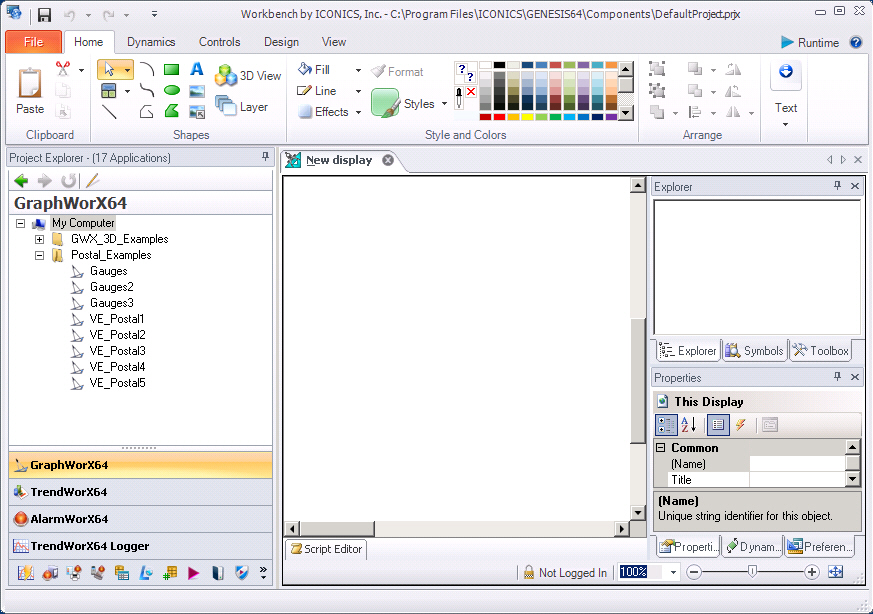
Task: Click the Runtime button
Action: coord(810,42)
